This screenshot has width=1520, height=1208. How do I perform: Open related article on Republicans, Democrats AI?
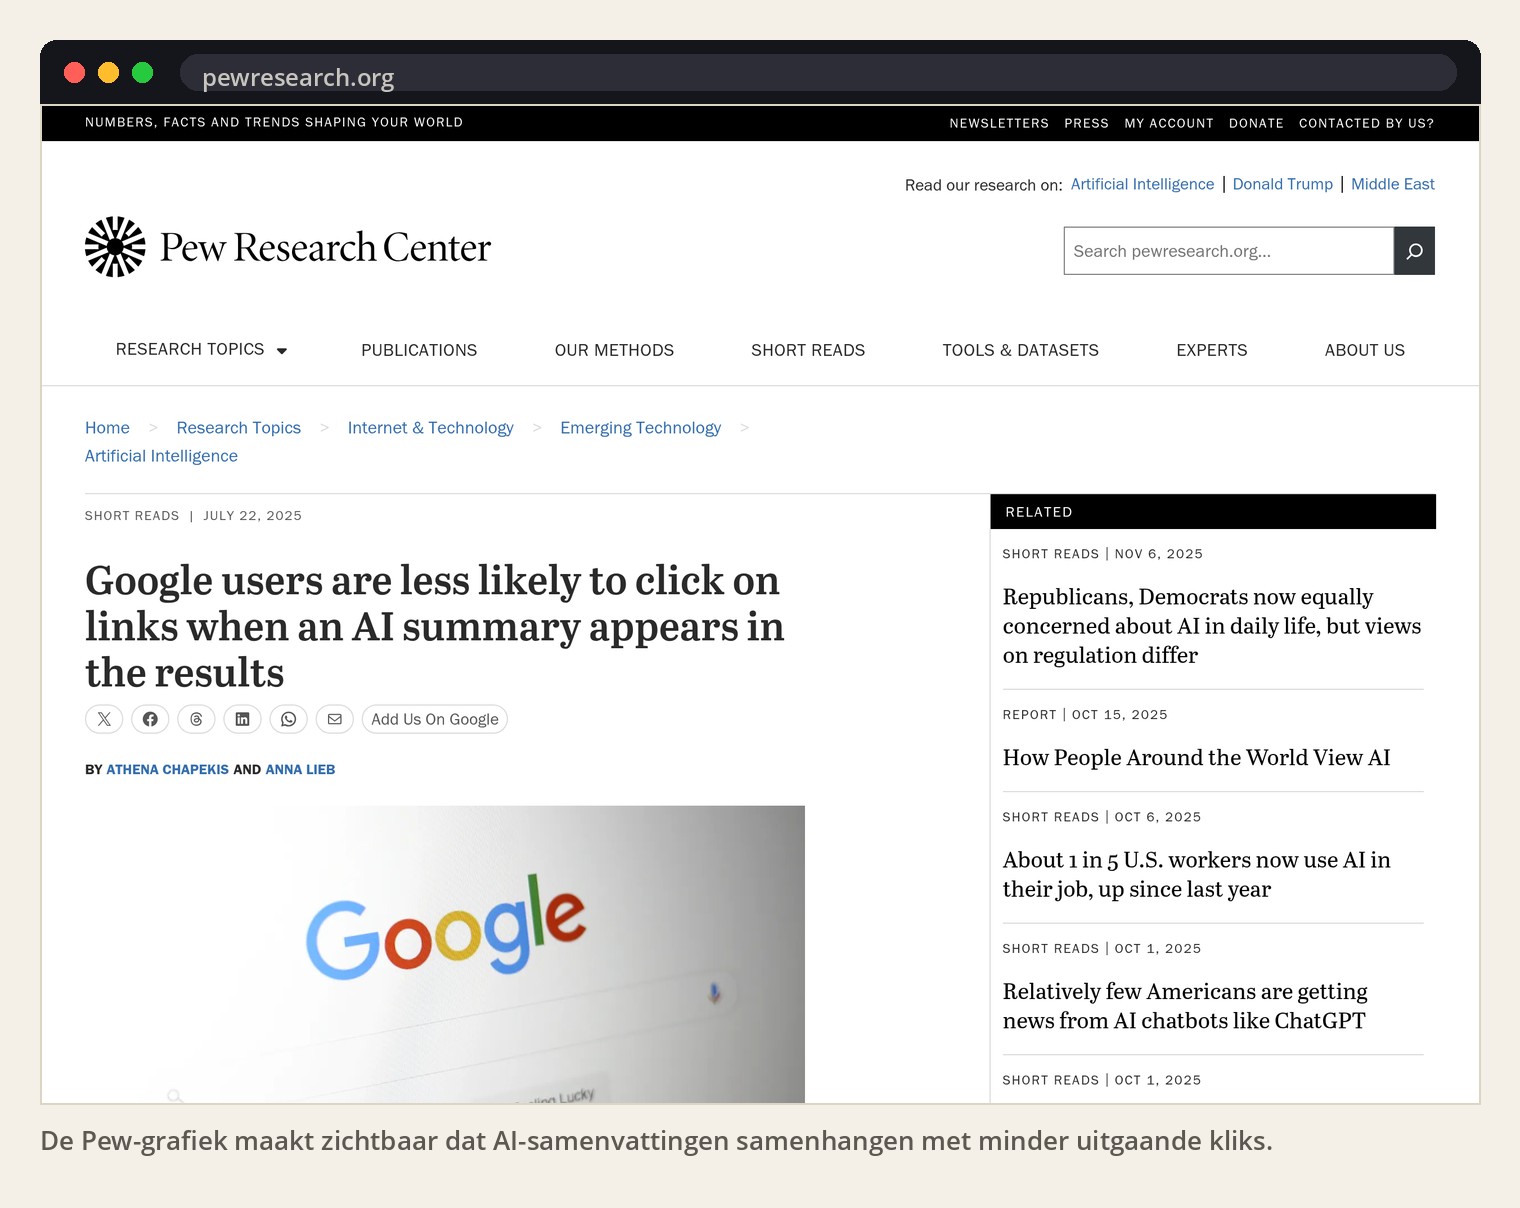(x=1212, y=626)
